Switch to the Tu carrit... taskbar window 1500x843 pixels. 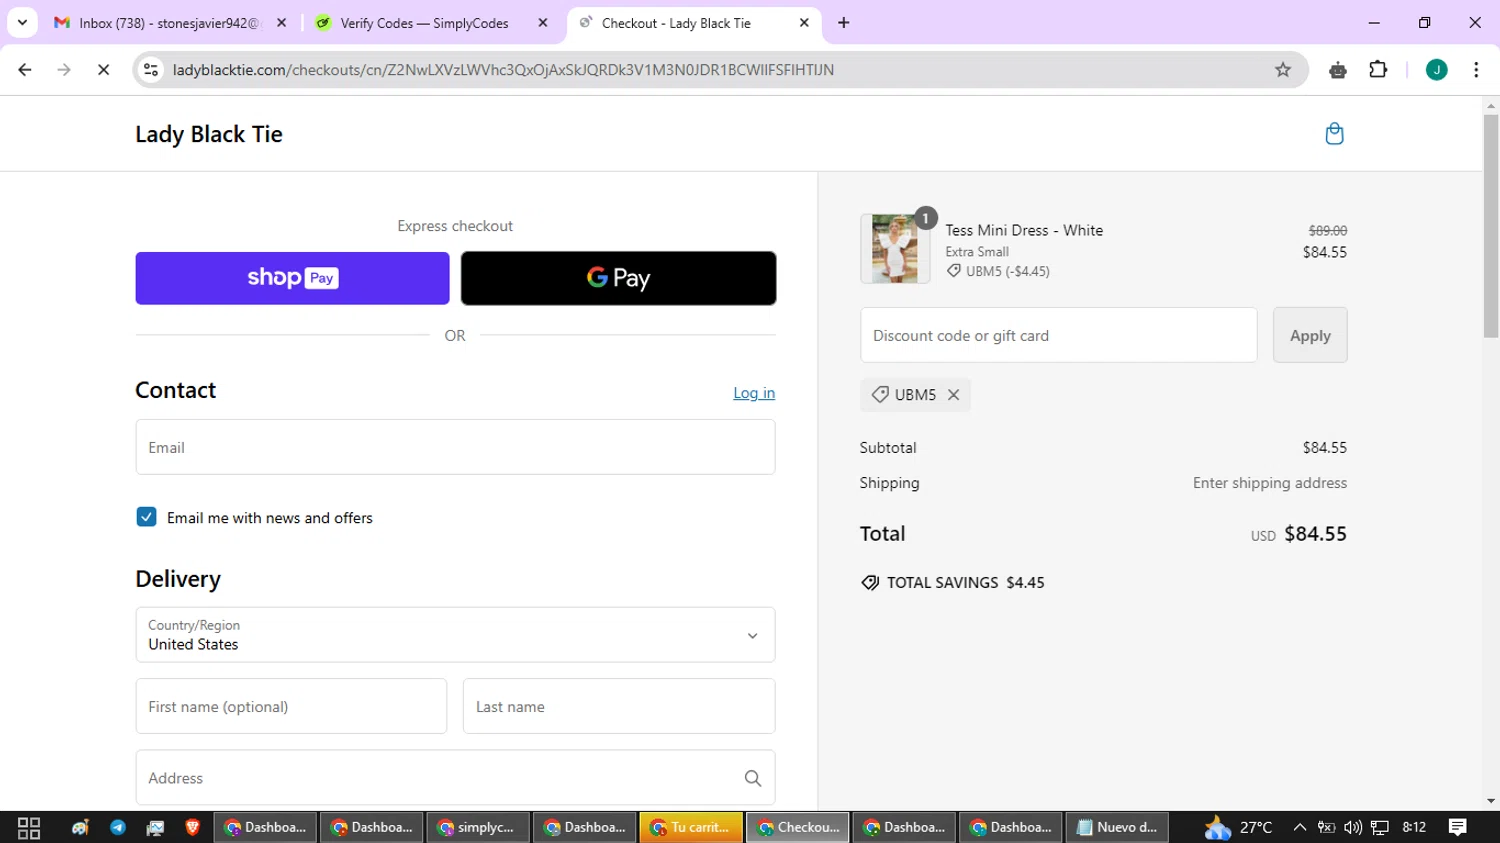[691, 827]
